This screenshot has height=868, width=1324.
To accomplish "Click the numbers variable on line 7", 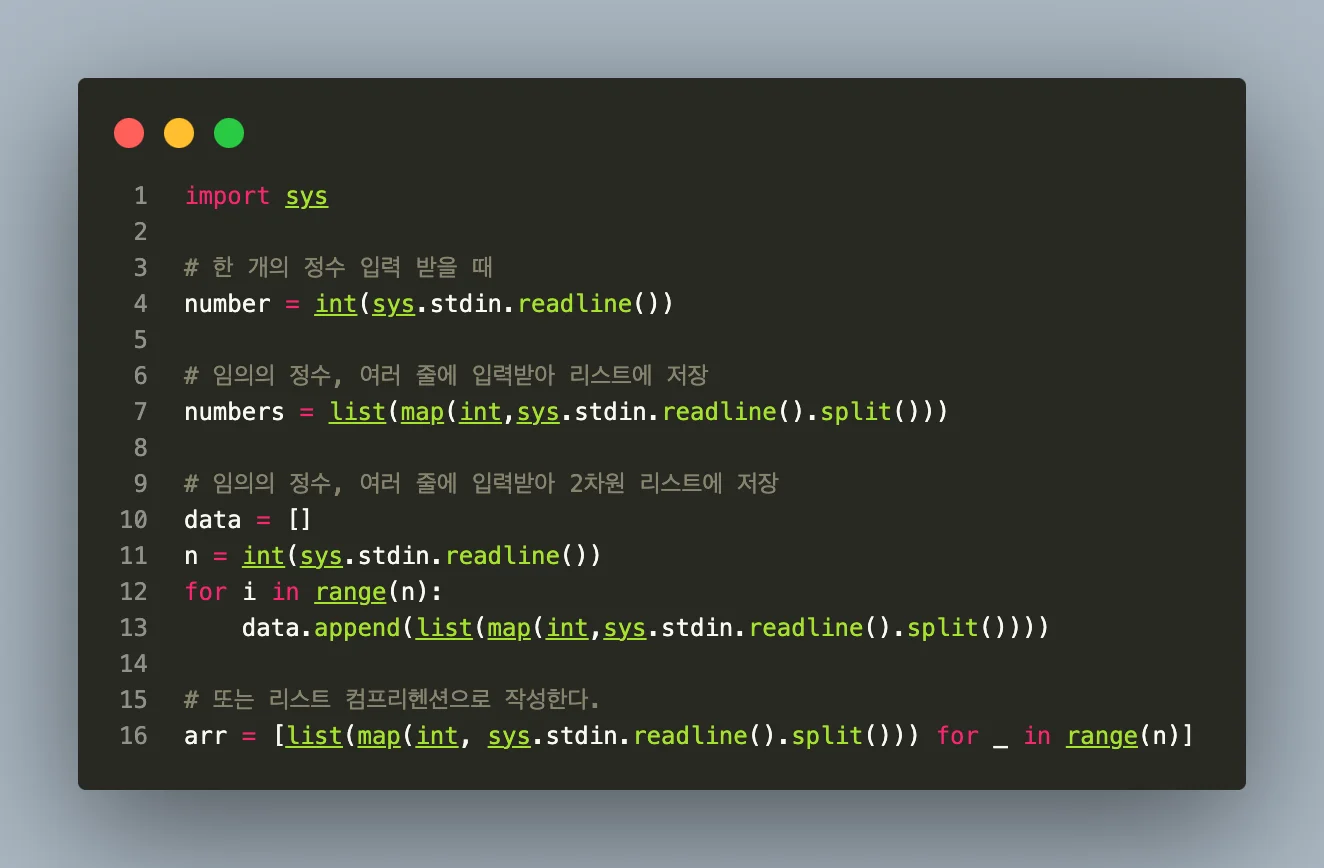I will [x=235, y=411].
